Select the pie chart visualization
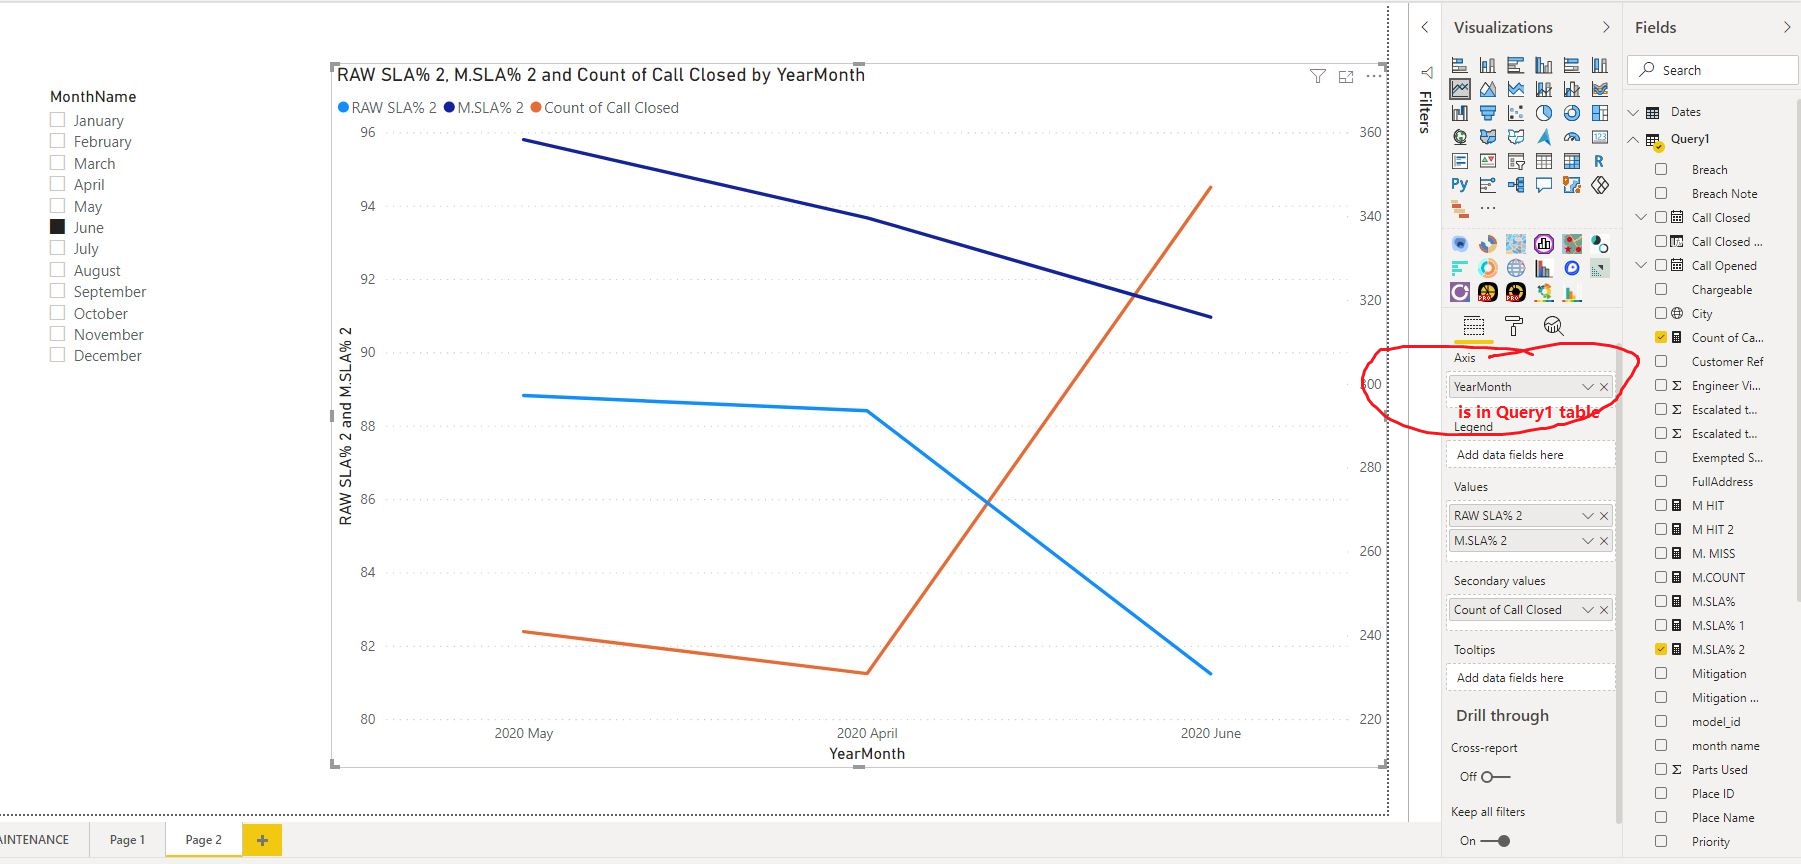This screenshot has height=864, width=1801. click(x=1544, y=113)
